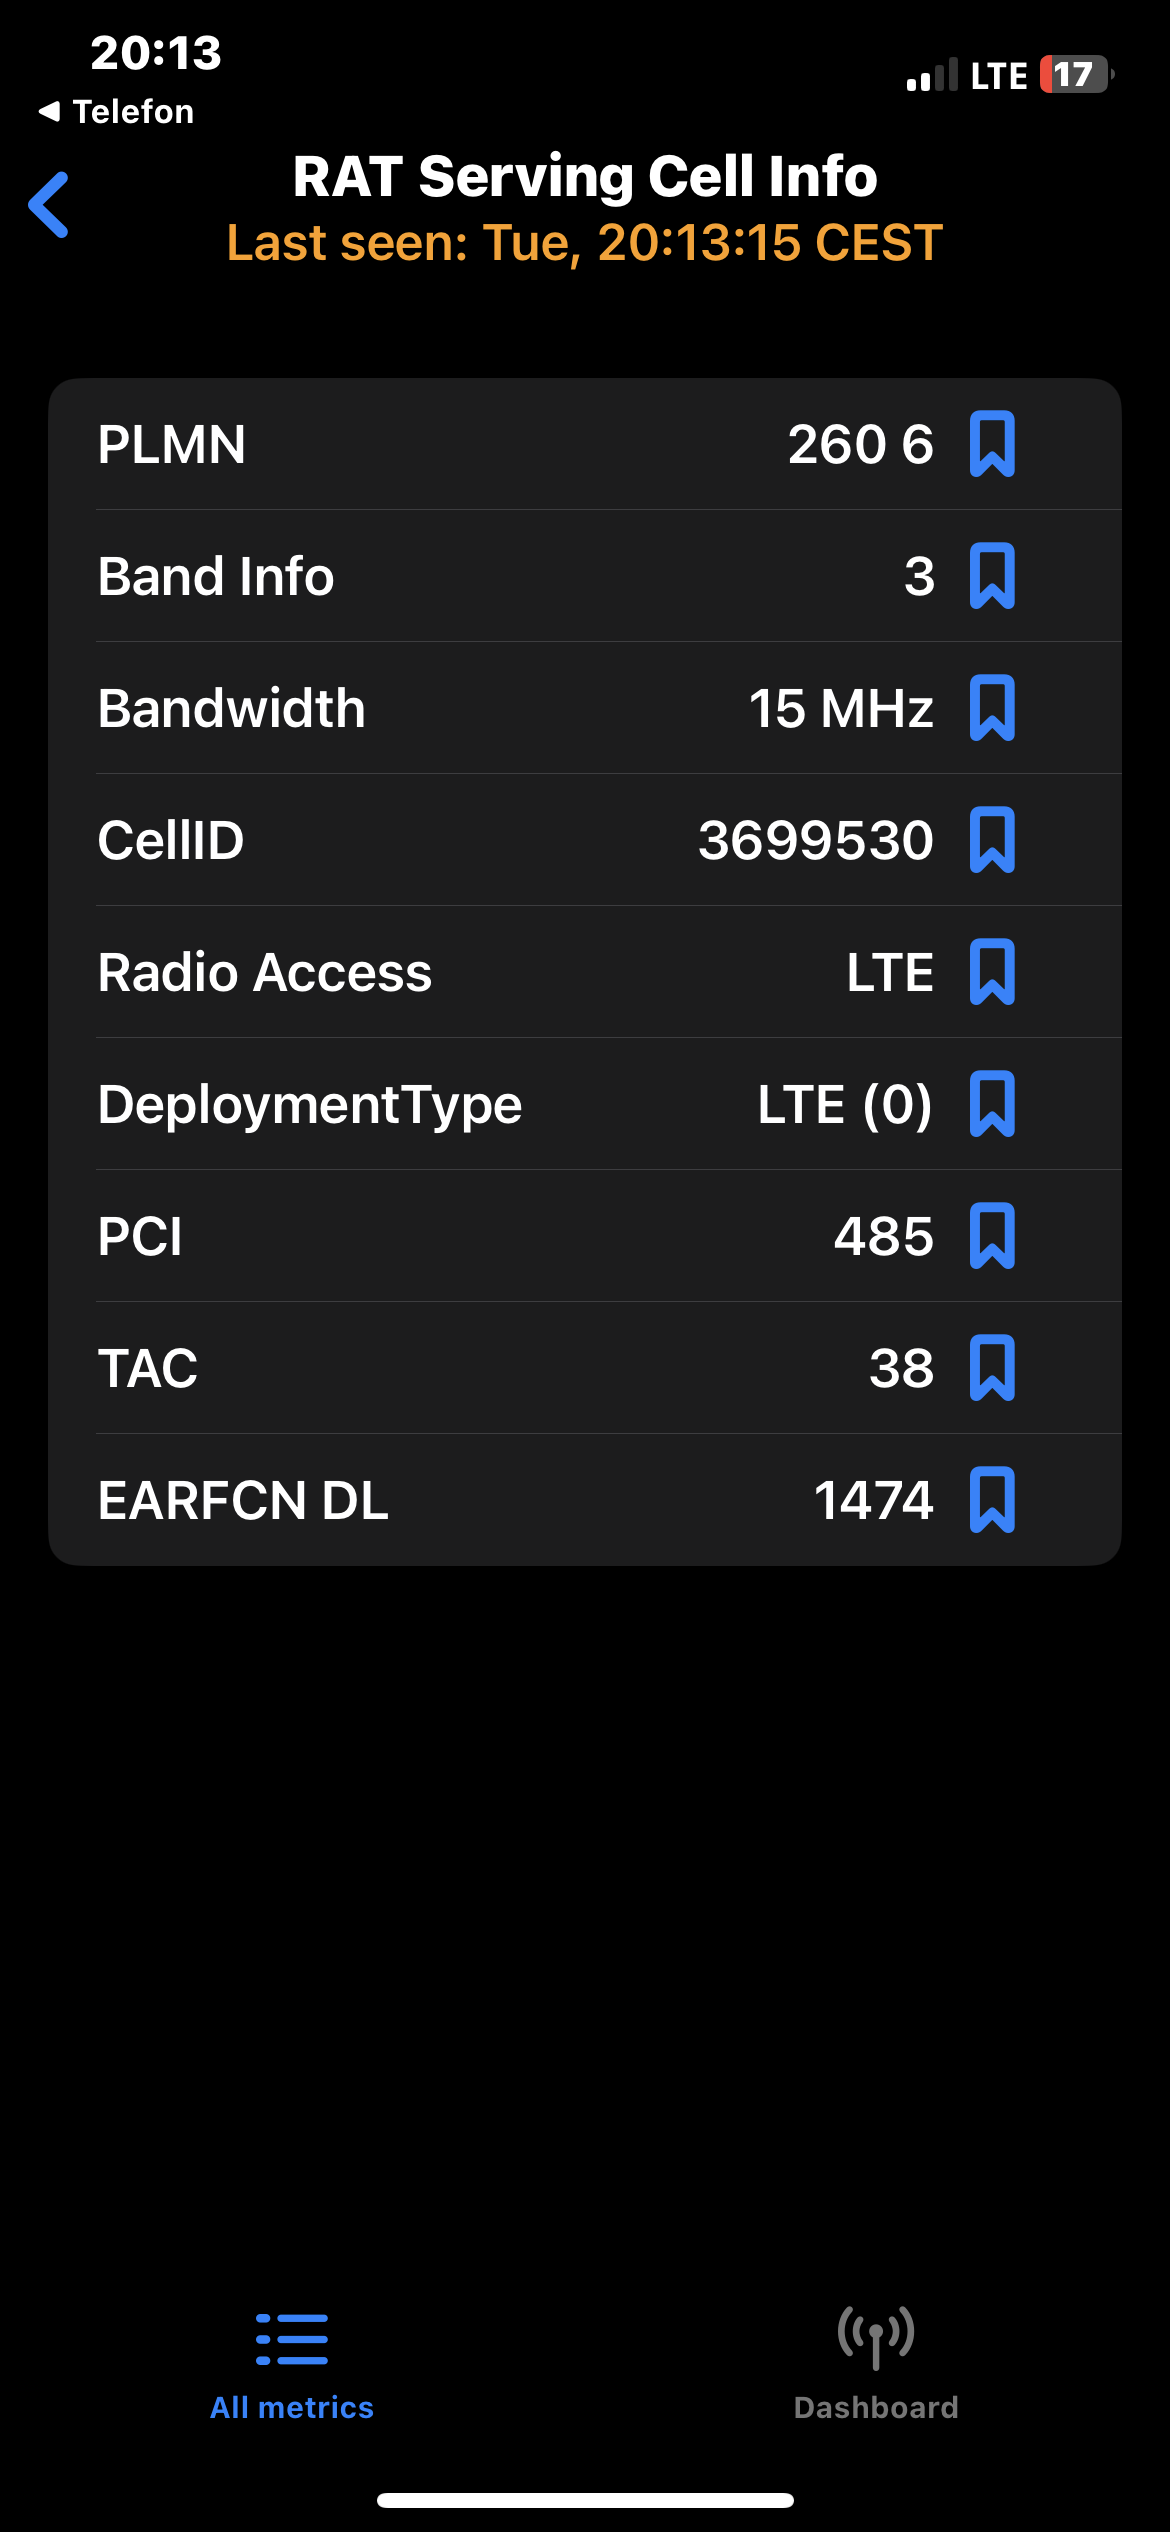Tap the LTE battery status indicator
This screenshot has width=1170, height=2532.
pyautogui.click(x=1041, y=75)
